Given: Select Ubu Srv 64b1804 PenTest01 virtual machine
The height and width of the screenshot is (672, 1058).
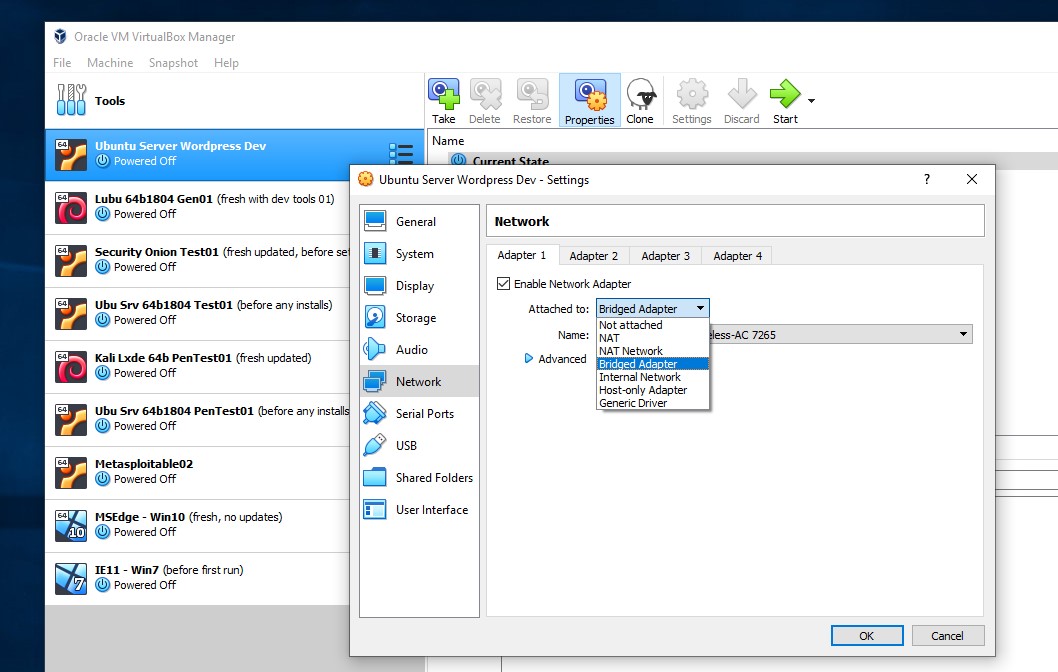Looking at the screenshot, I should click(x=197, y=419).
